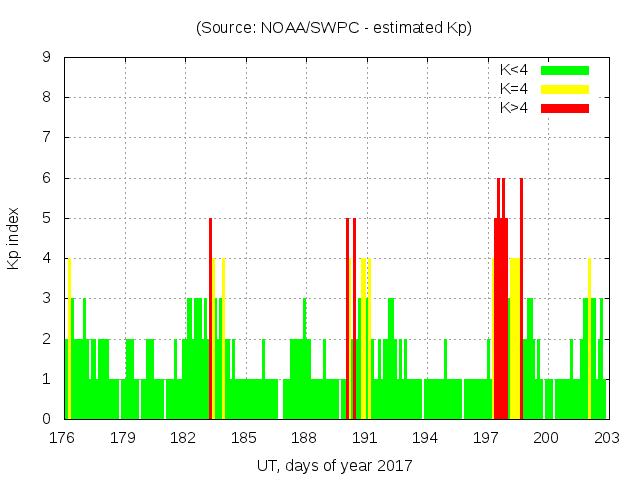Click the 'Kp index' y-axis label
Viewport: 640px width, 480px height.
click(x=14, y=239)
